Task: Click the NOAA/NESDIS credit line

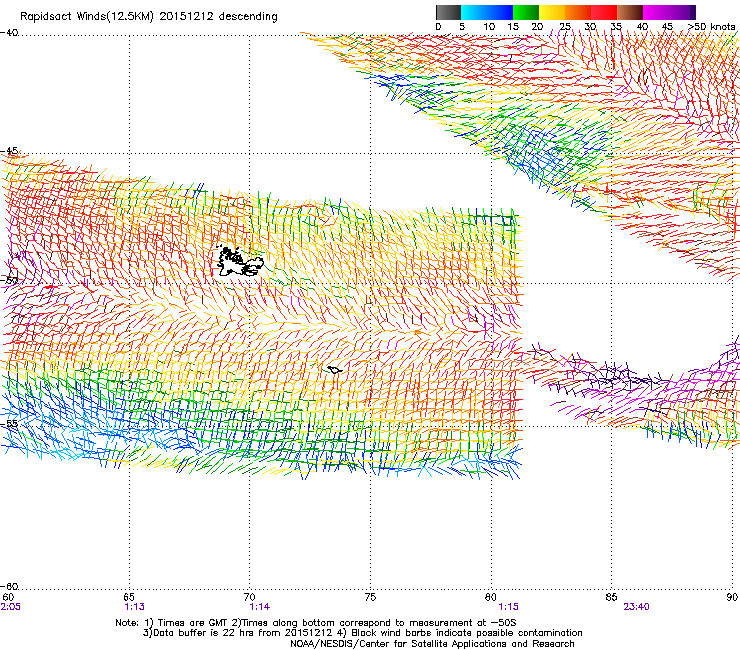Action: point(432,644)
